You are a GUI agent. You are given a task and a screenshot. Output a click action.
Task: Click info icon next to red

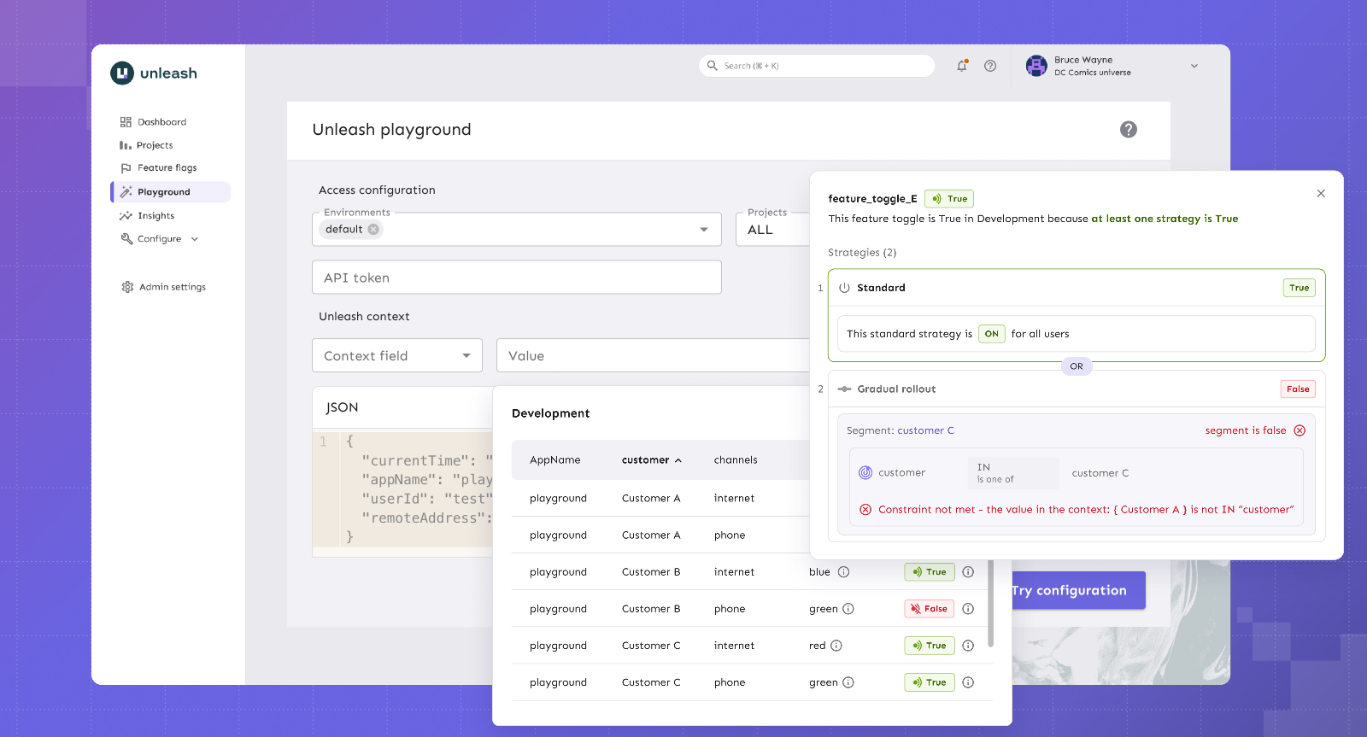coord(836,646)
